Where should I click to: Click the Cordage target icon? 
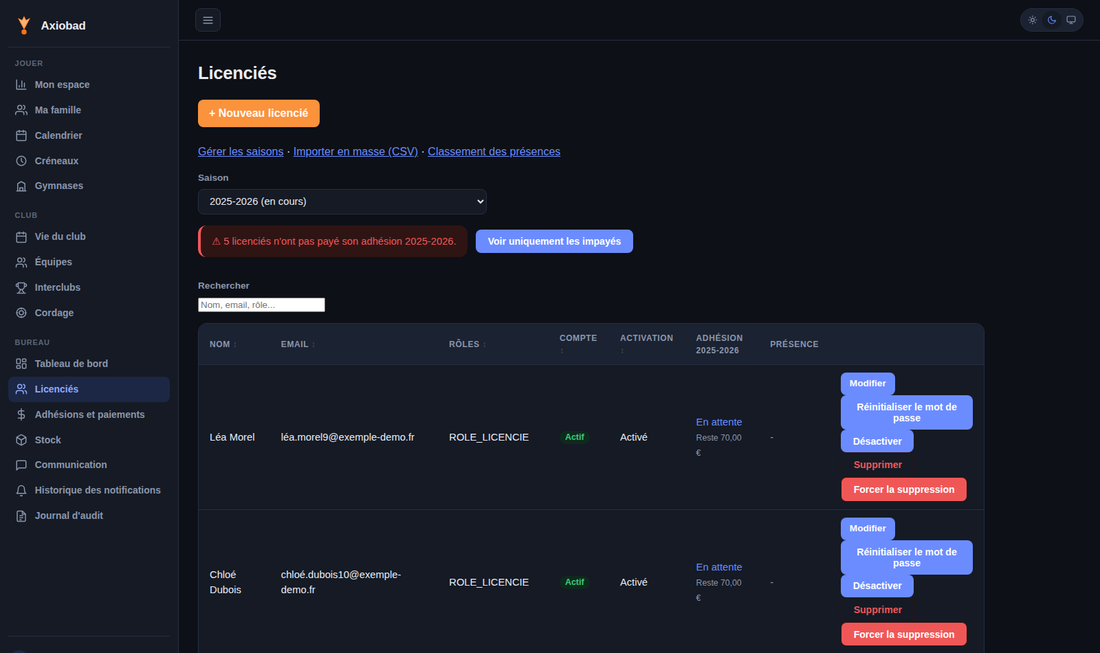coord(21,313)
